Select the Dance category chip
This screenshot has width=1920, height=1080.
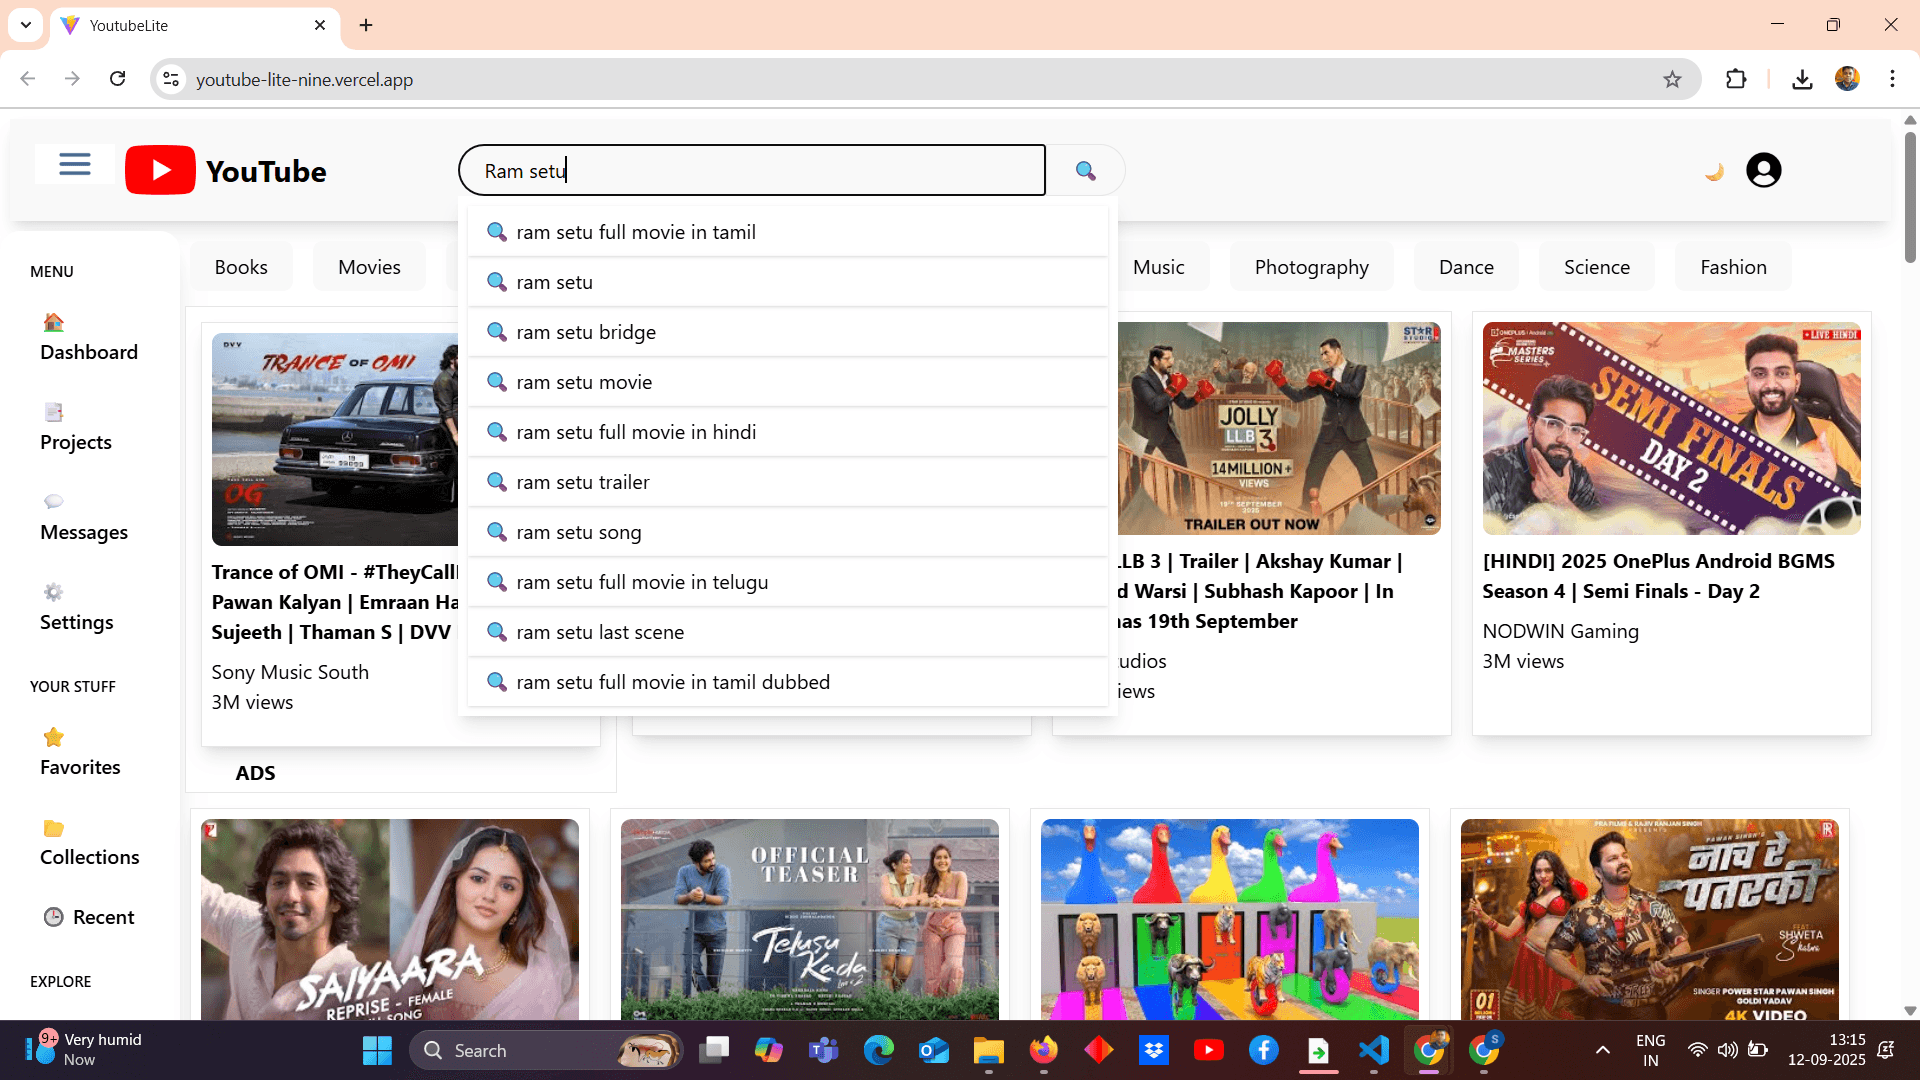tap(1466, 267)
